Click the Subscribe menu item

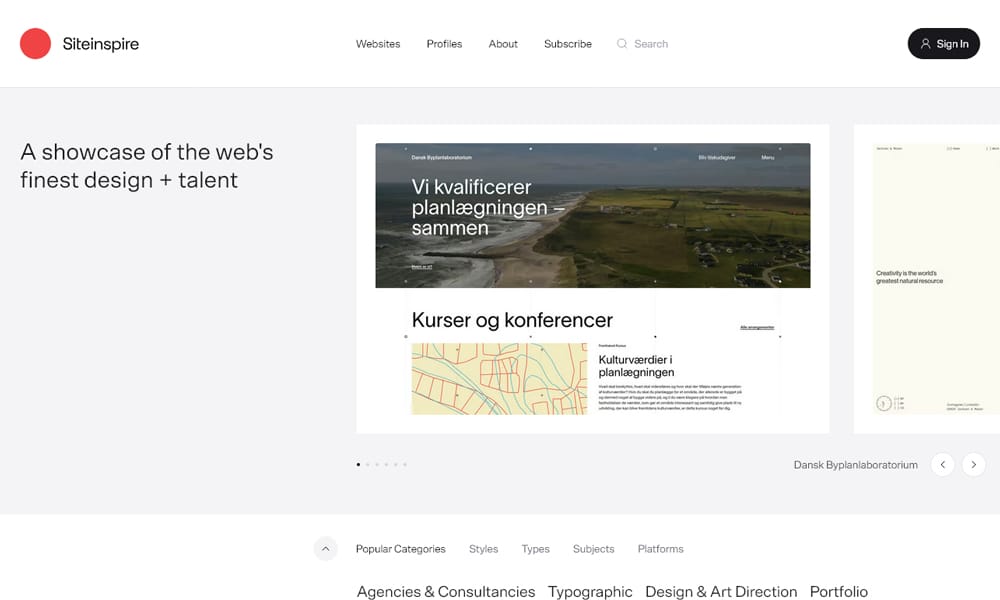[567, 43]
